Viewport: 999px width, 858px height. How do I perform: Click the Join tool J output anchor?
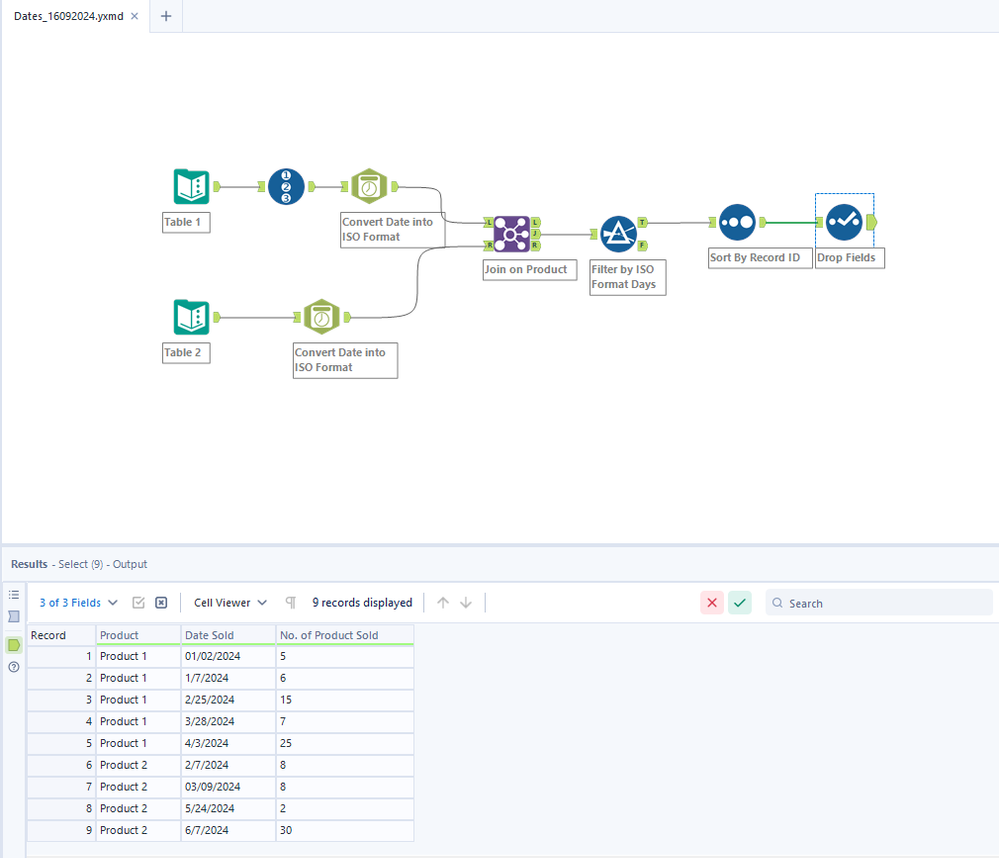coord(536,234)
